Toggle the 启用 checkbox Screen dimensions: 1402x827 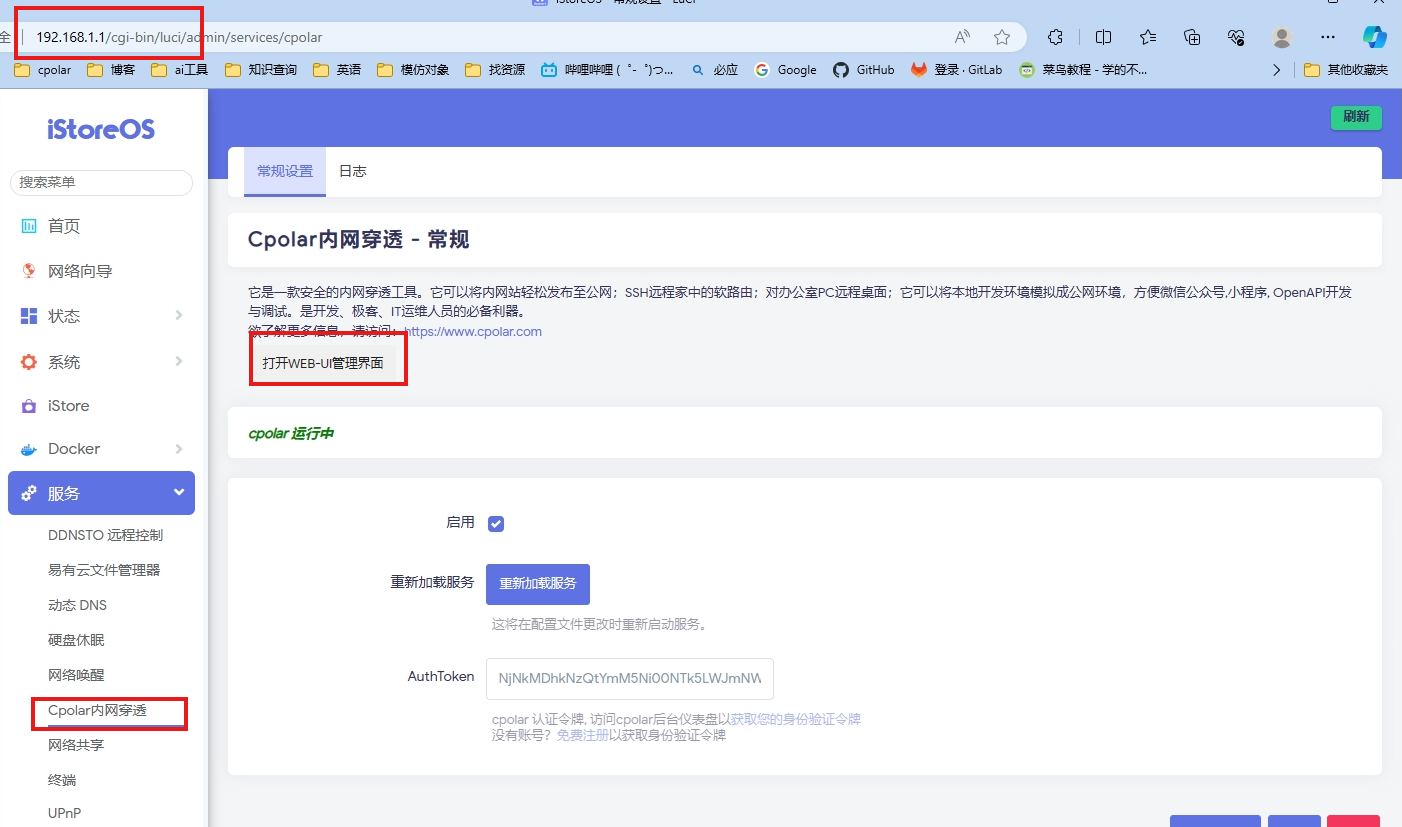(x=496, y=523)
